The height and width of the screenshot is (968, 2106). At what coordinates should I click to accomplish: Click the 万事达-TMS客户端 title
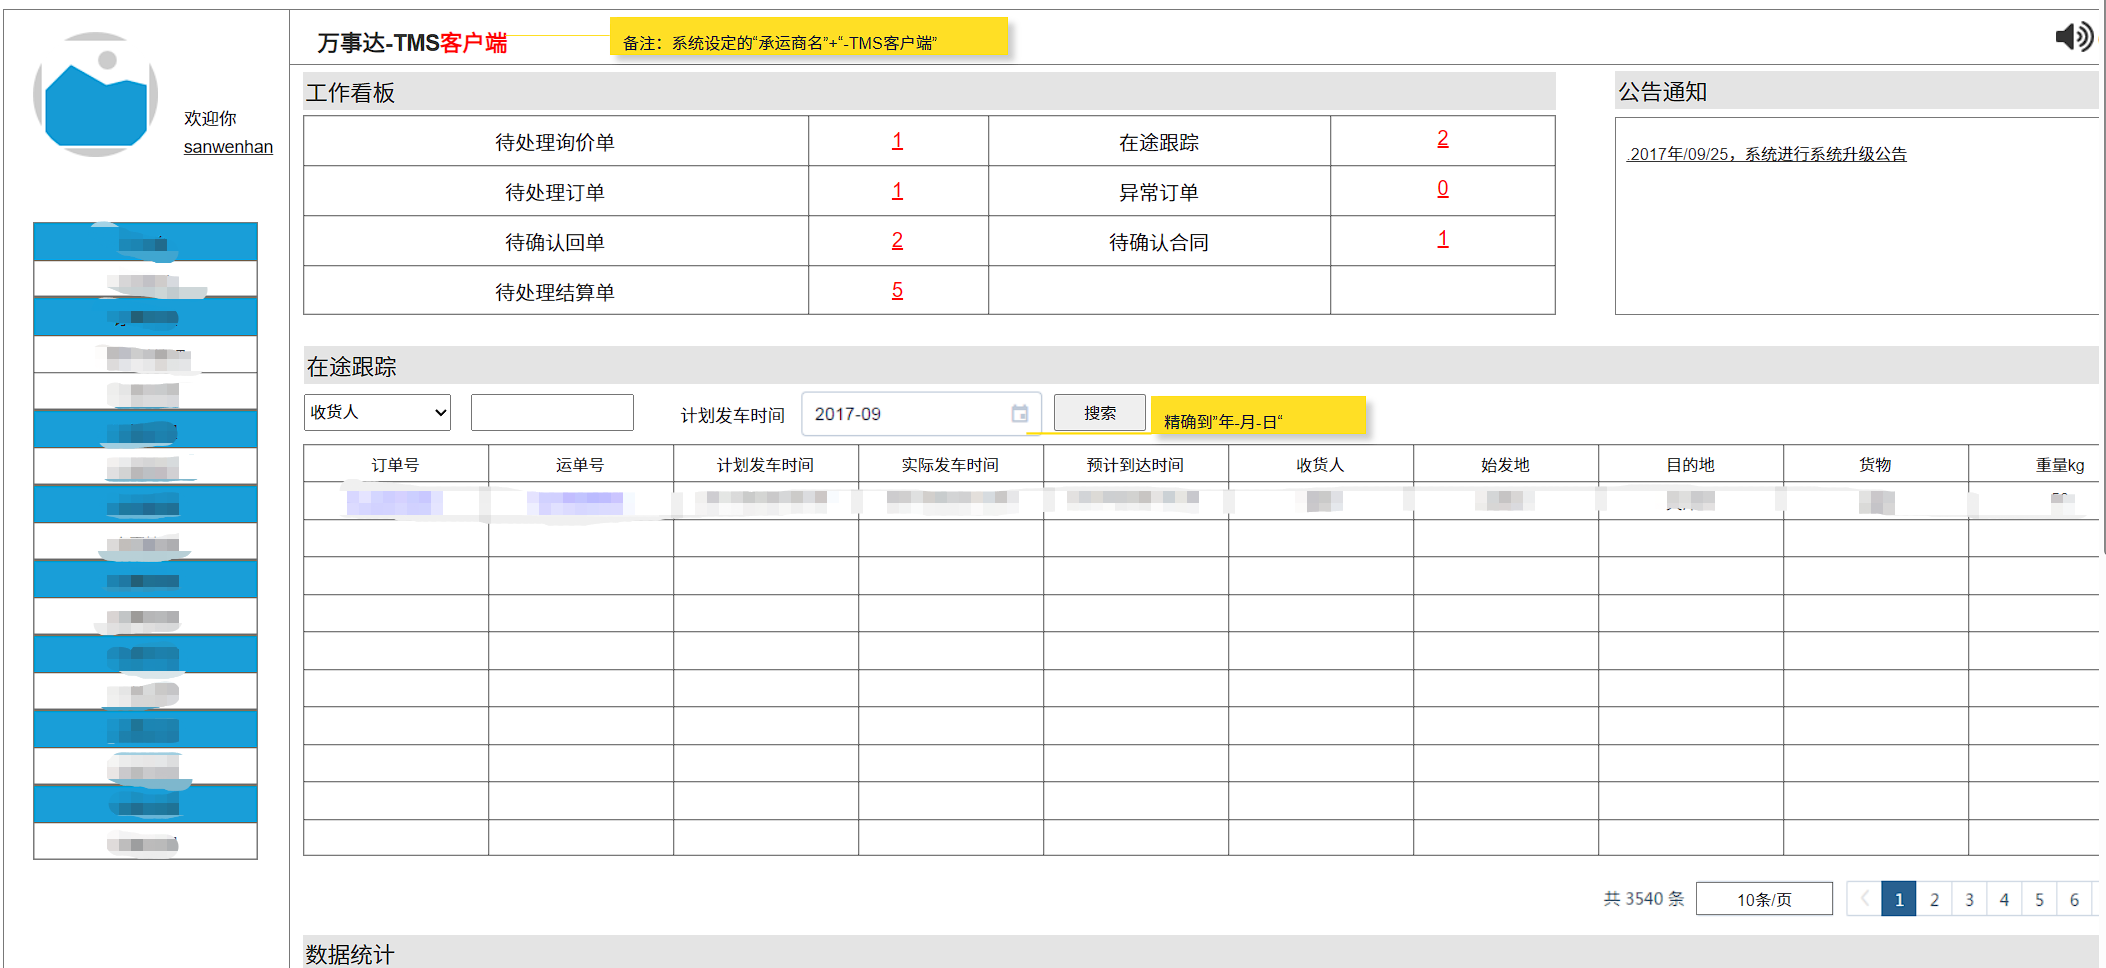pos(413,43)
